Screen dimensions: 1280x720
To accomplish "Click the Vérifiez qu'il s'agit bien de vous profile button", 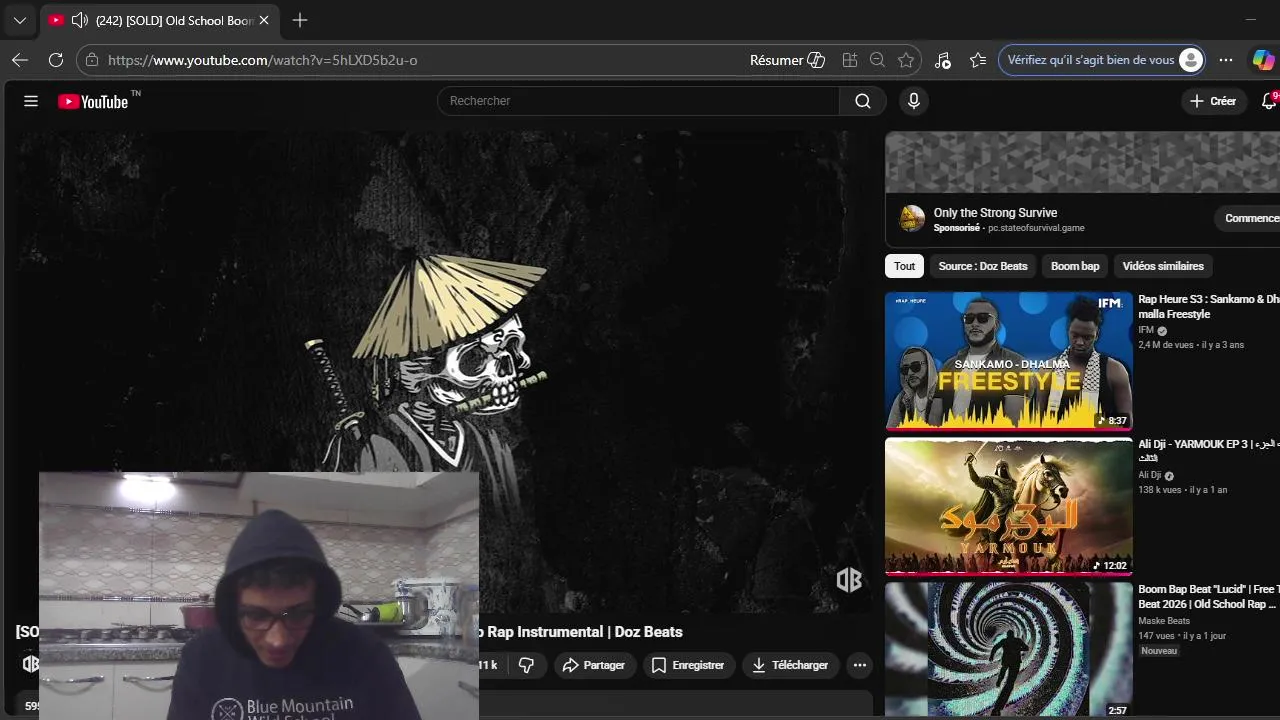I will point(1101,60).
